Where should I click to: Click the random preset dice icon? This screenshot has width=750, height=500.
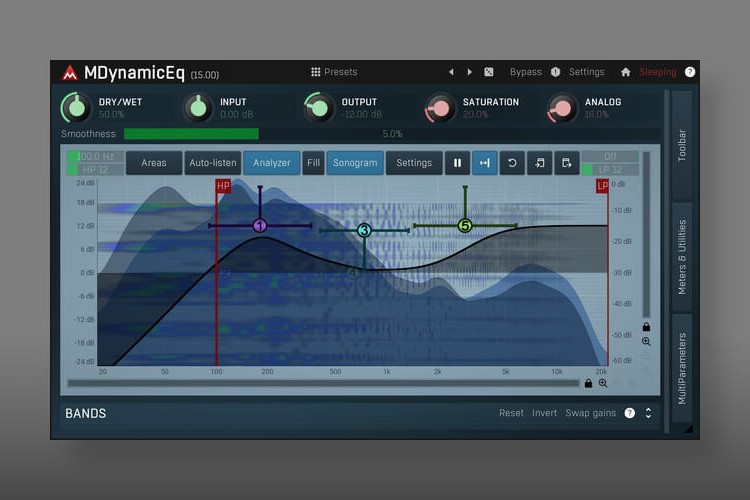coord(488,72)
